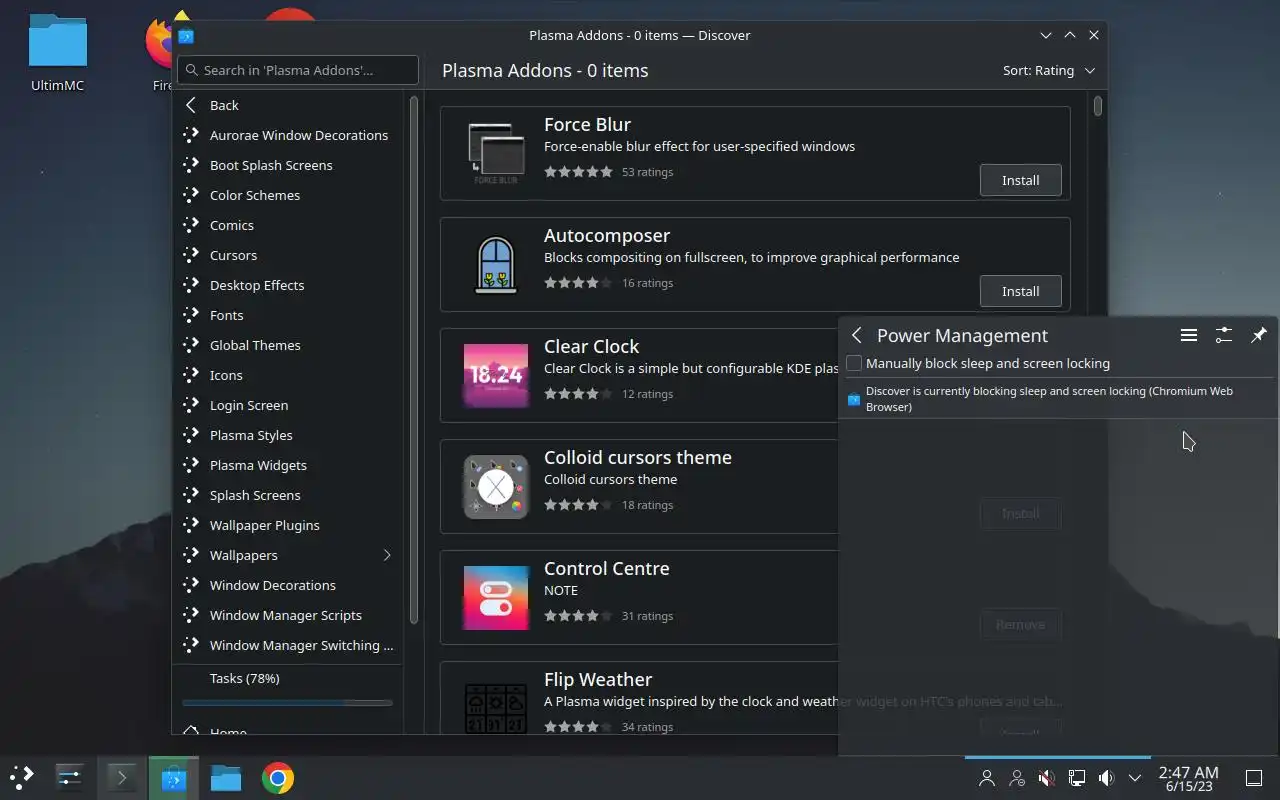The height and width of the screenshot is (800, 1280).
Task: Expand the Wallpapers category chevron
Action: point(387,555)
